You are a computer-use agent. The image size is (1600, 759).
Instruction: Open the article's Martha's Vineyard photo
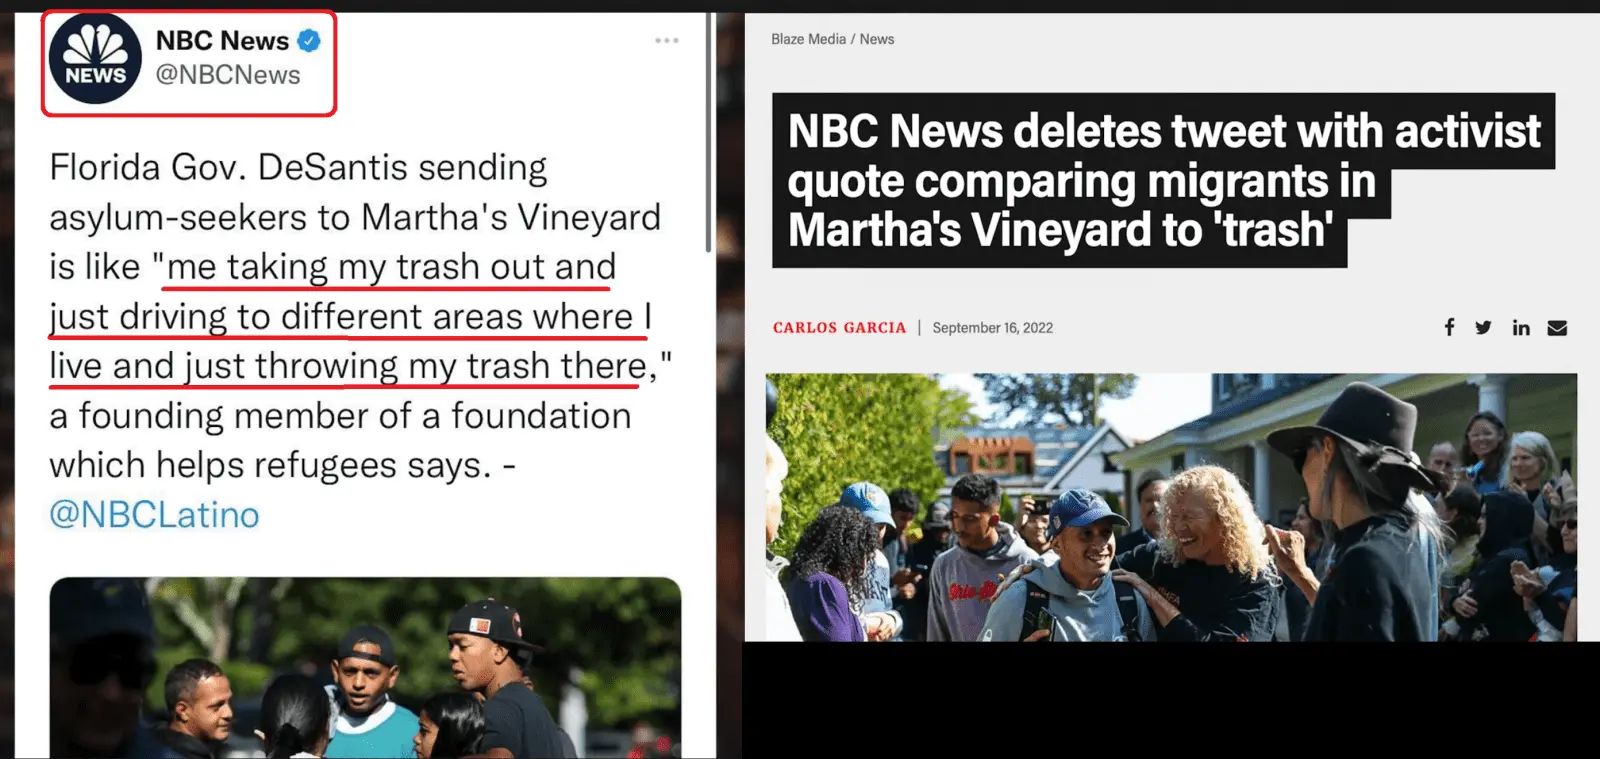coord(1171,507)
